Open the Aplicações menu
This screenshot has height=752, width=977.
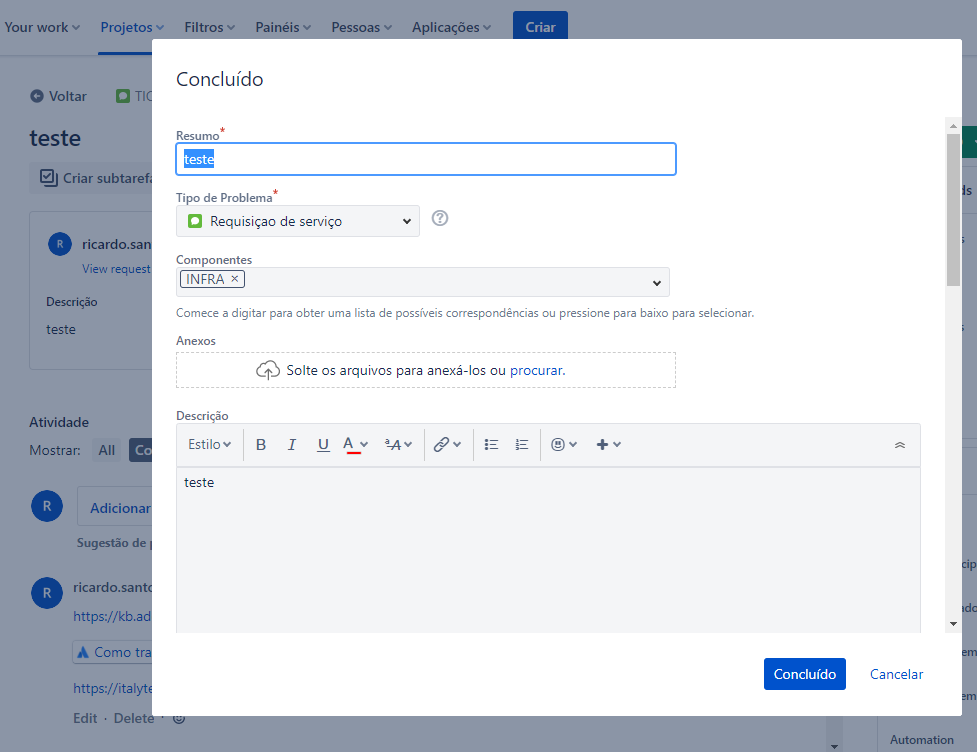point(451,27)
